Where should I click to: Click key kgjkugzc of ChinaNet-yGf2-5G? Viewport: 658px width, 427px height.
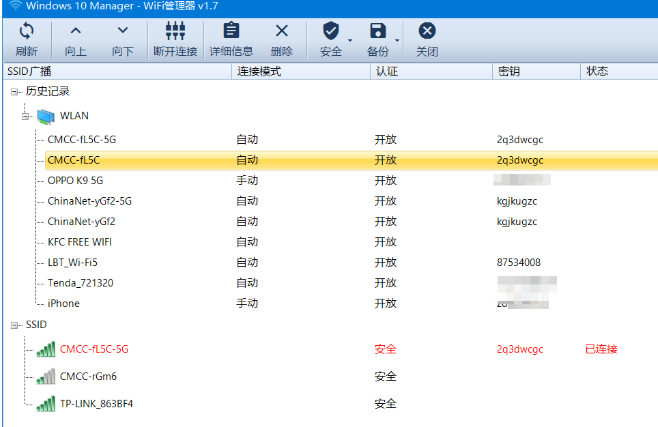[x=517, y=202]
